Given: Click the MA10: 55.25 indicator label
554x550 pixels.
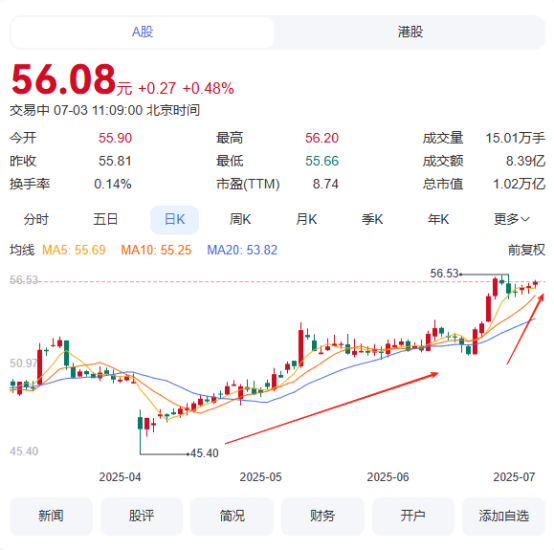Looking at the screenshot, I should coord(156,250).
